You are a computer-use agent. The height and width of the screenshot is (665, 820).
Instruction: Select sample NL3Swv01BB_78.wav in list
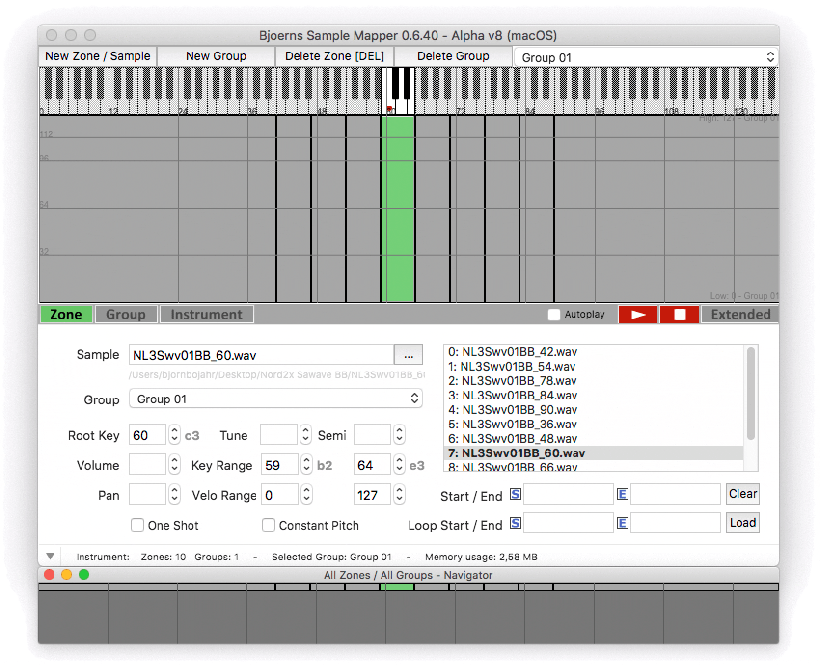[x=594, y=381]
